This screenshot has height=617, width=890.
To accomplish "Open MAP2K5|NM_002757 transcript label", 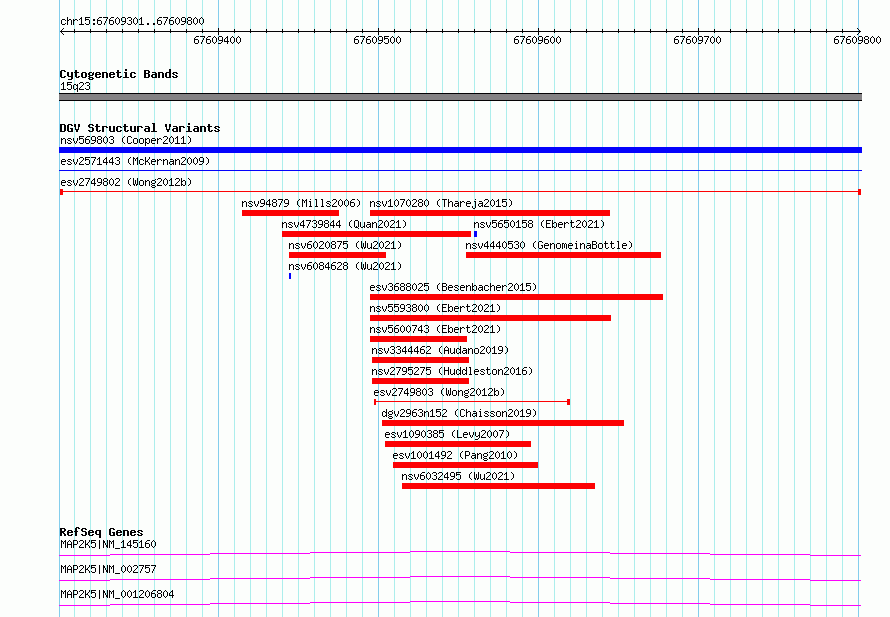I will 108,569.
